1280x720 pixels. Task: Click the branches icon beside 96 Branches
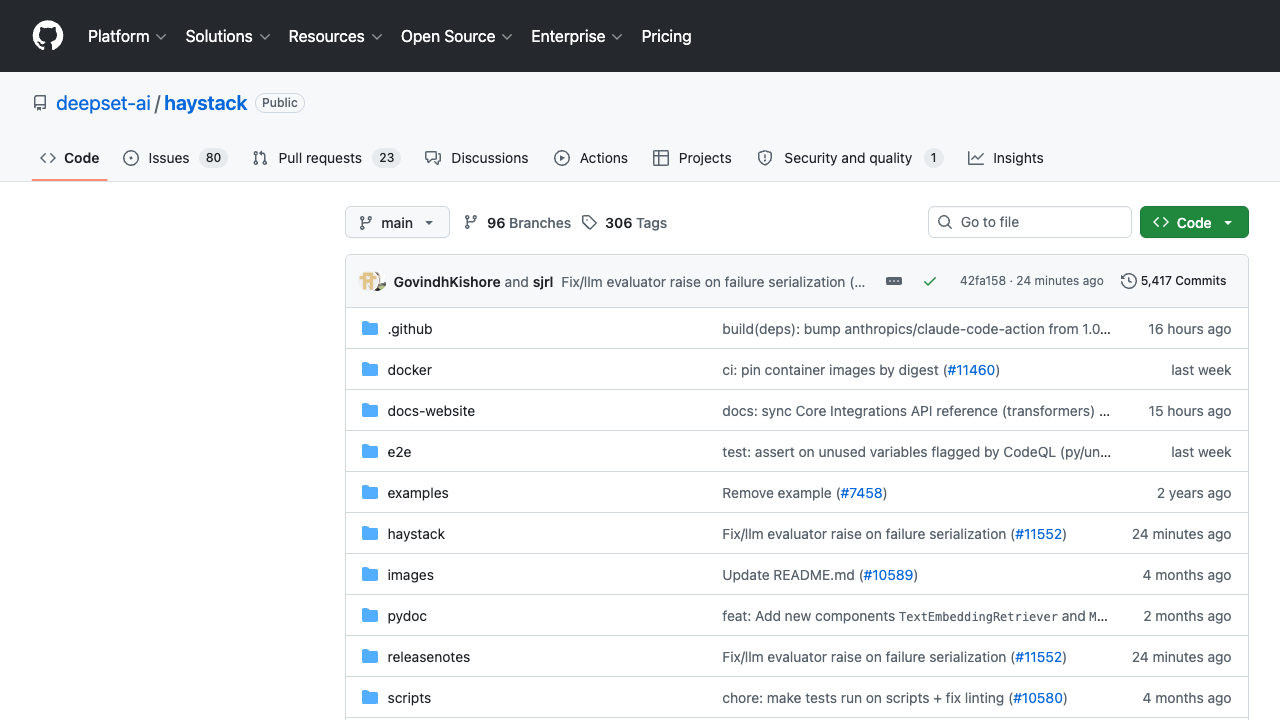[471, 223]
